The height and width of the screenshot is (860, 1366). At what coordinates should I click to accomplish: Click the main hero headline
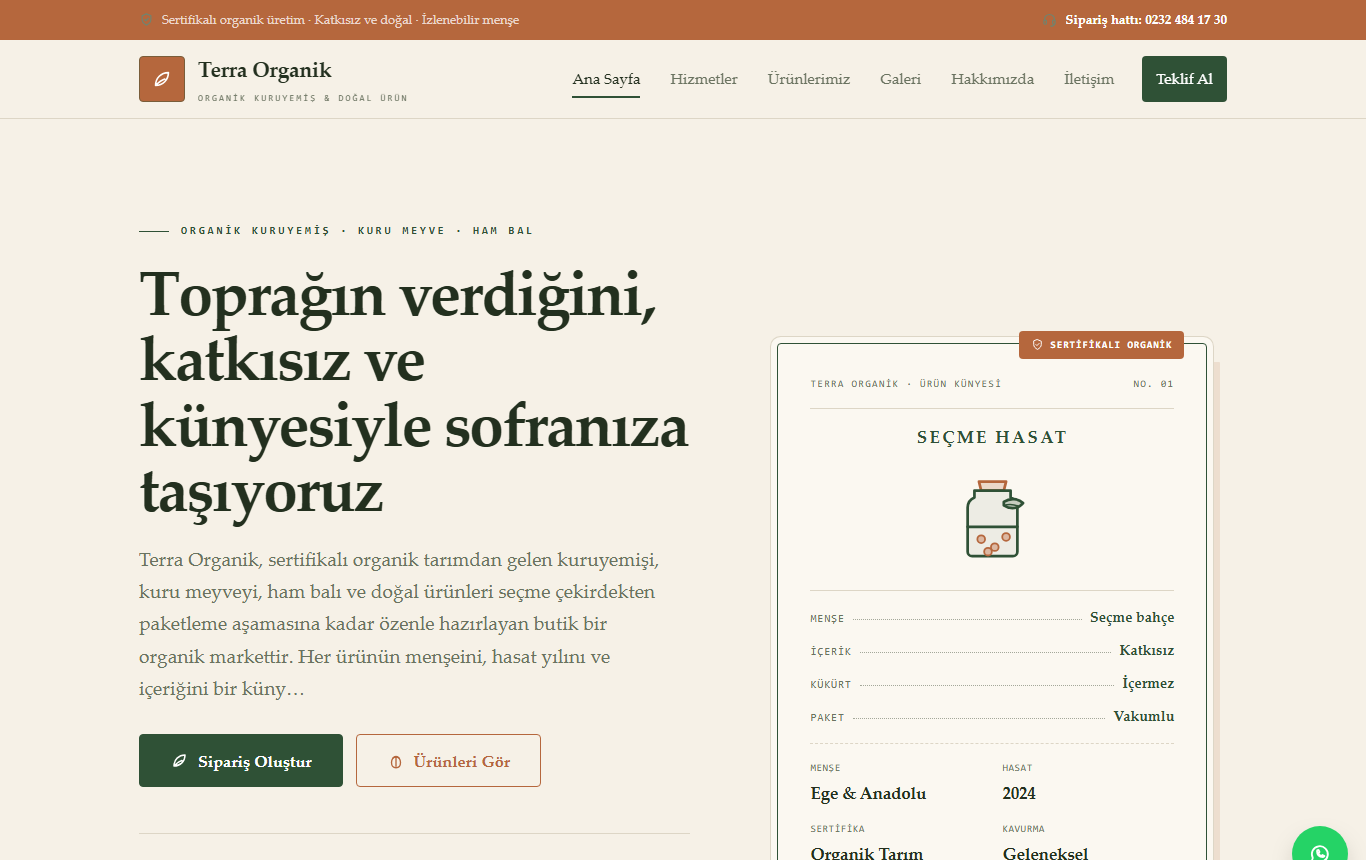[x=414, y=393]
